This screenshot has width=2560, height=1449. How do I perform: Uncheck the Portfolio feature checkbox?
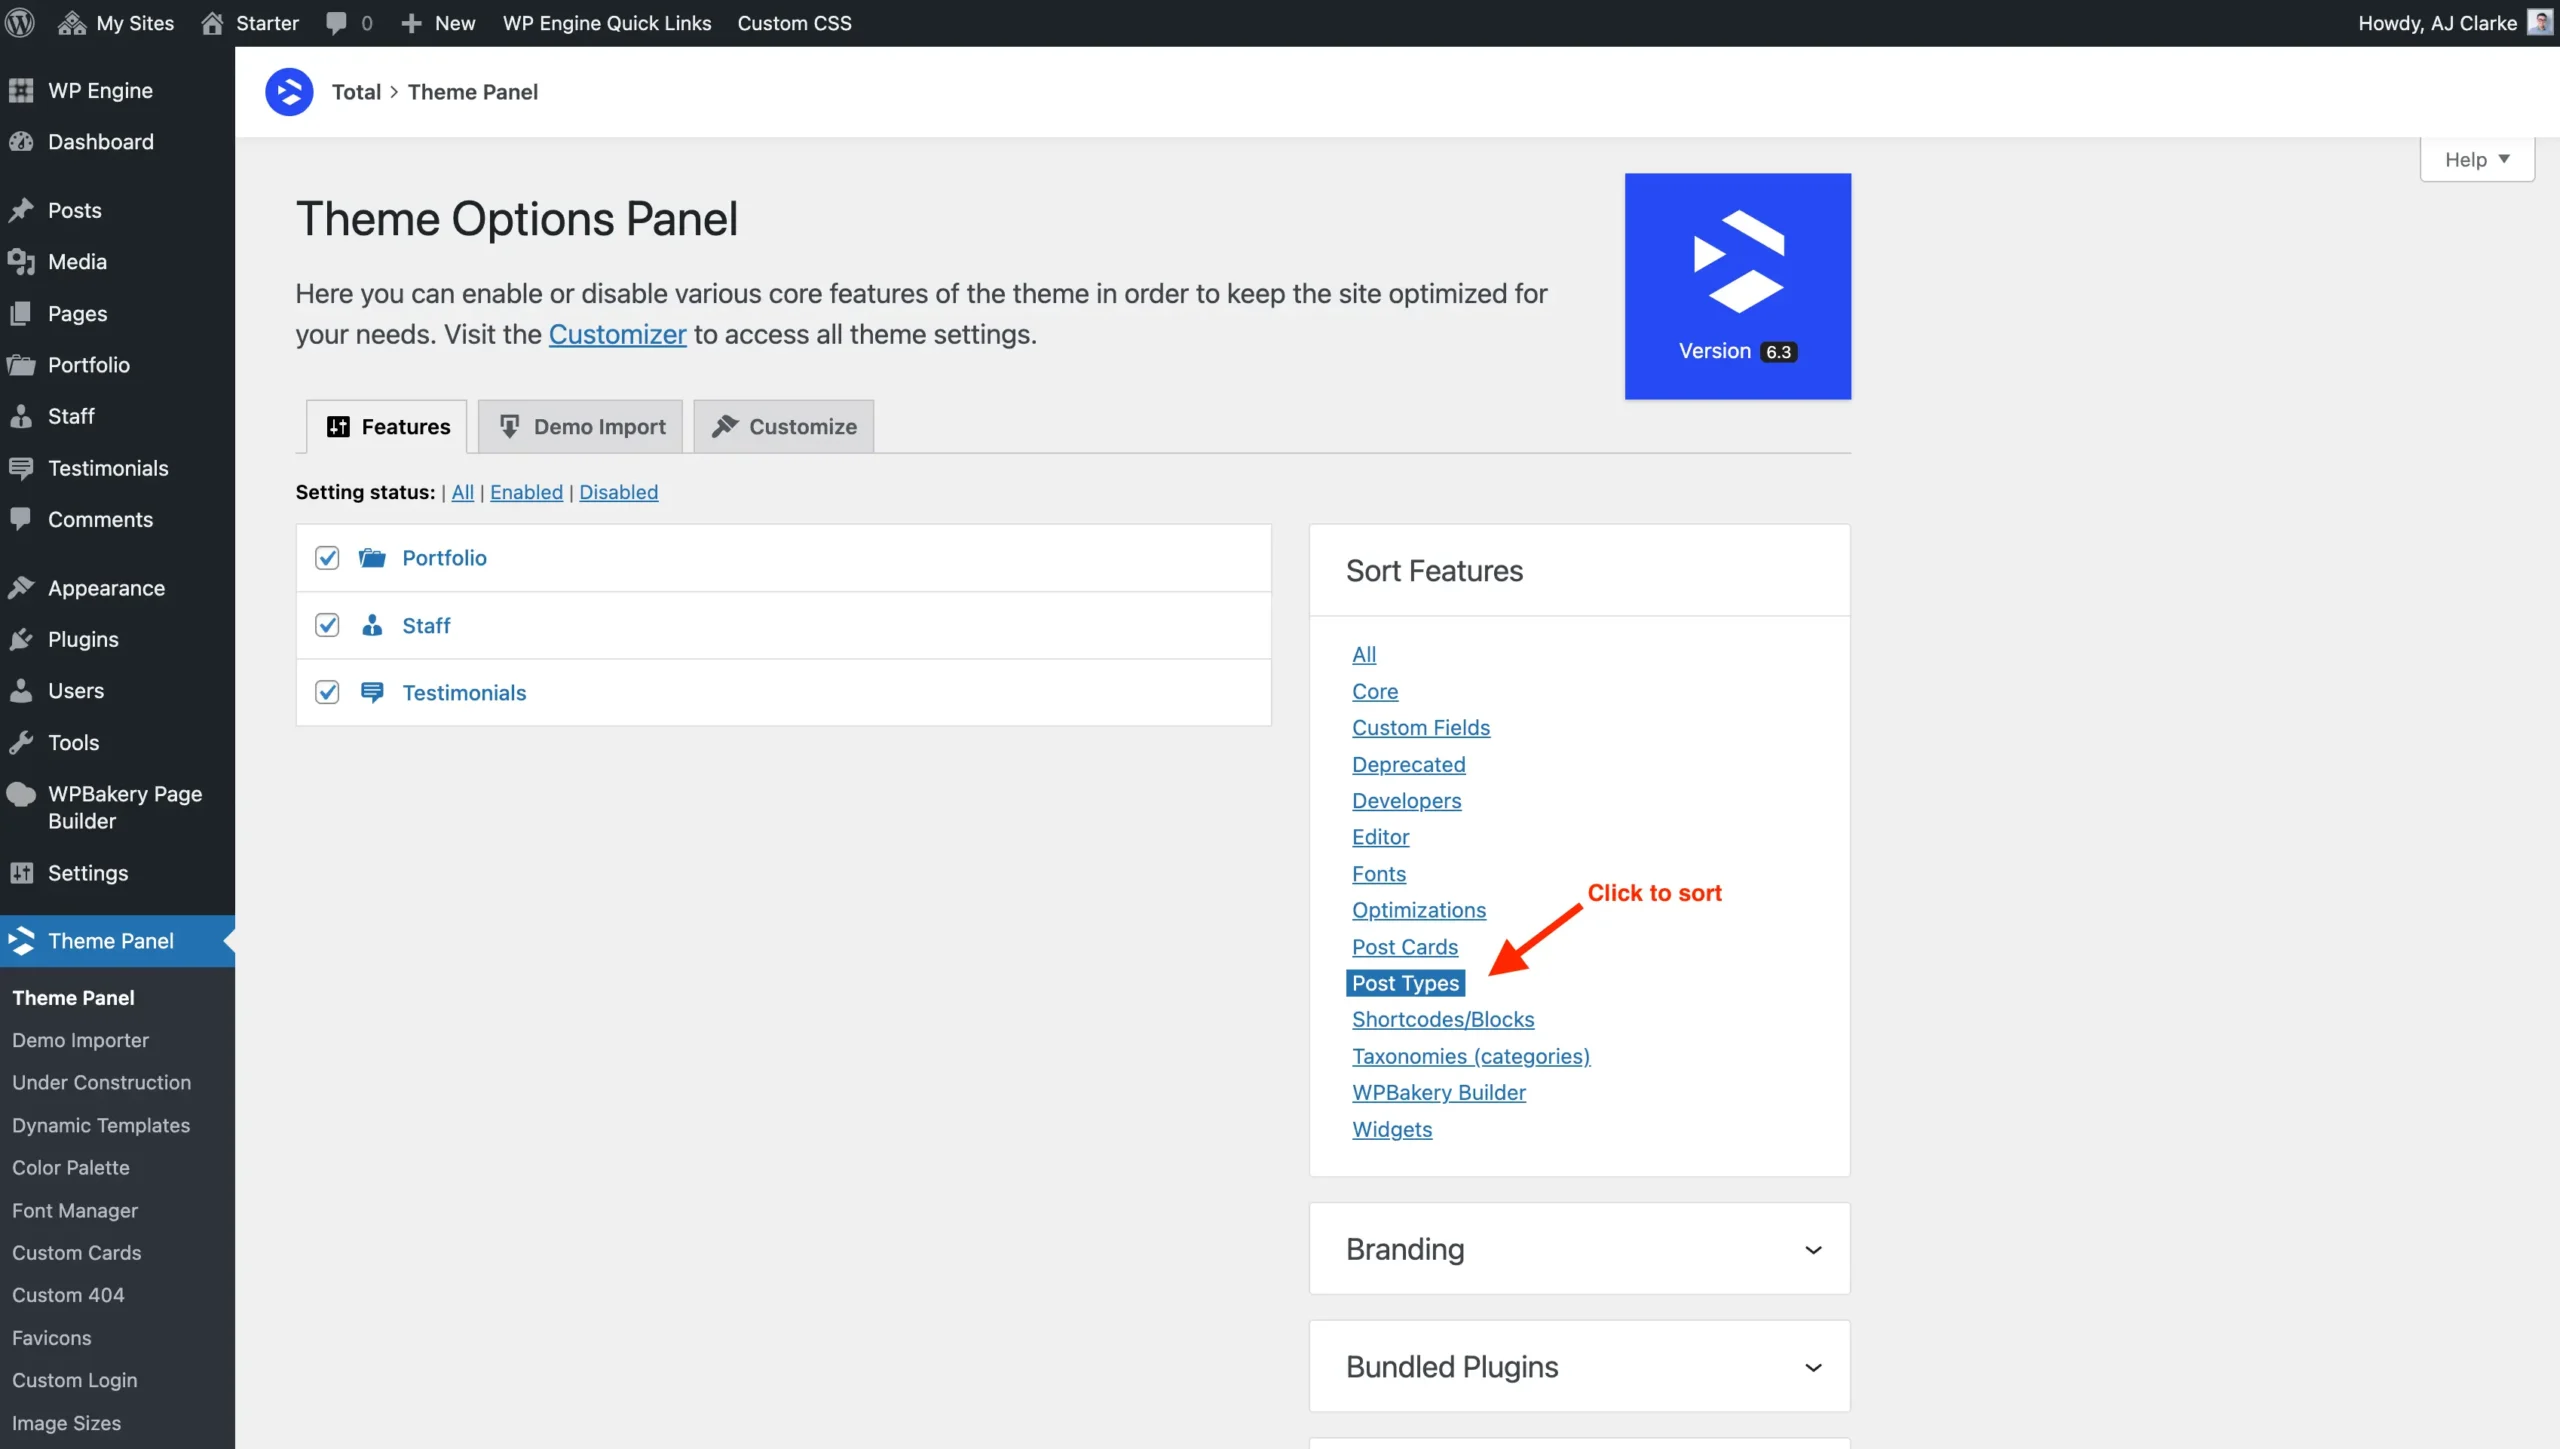[x=327, y=558]
